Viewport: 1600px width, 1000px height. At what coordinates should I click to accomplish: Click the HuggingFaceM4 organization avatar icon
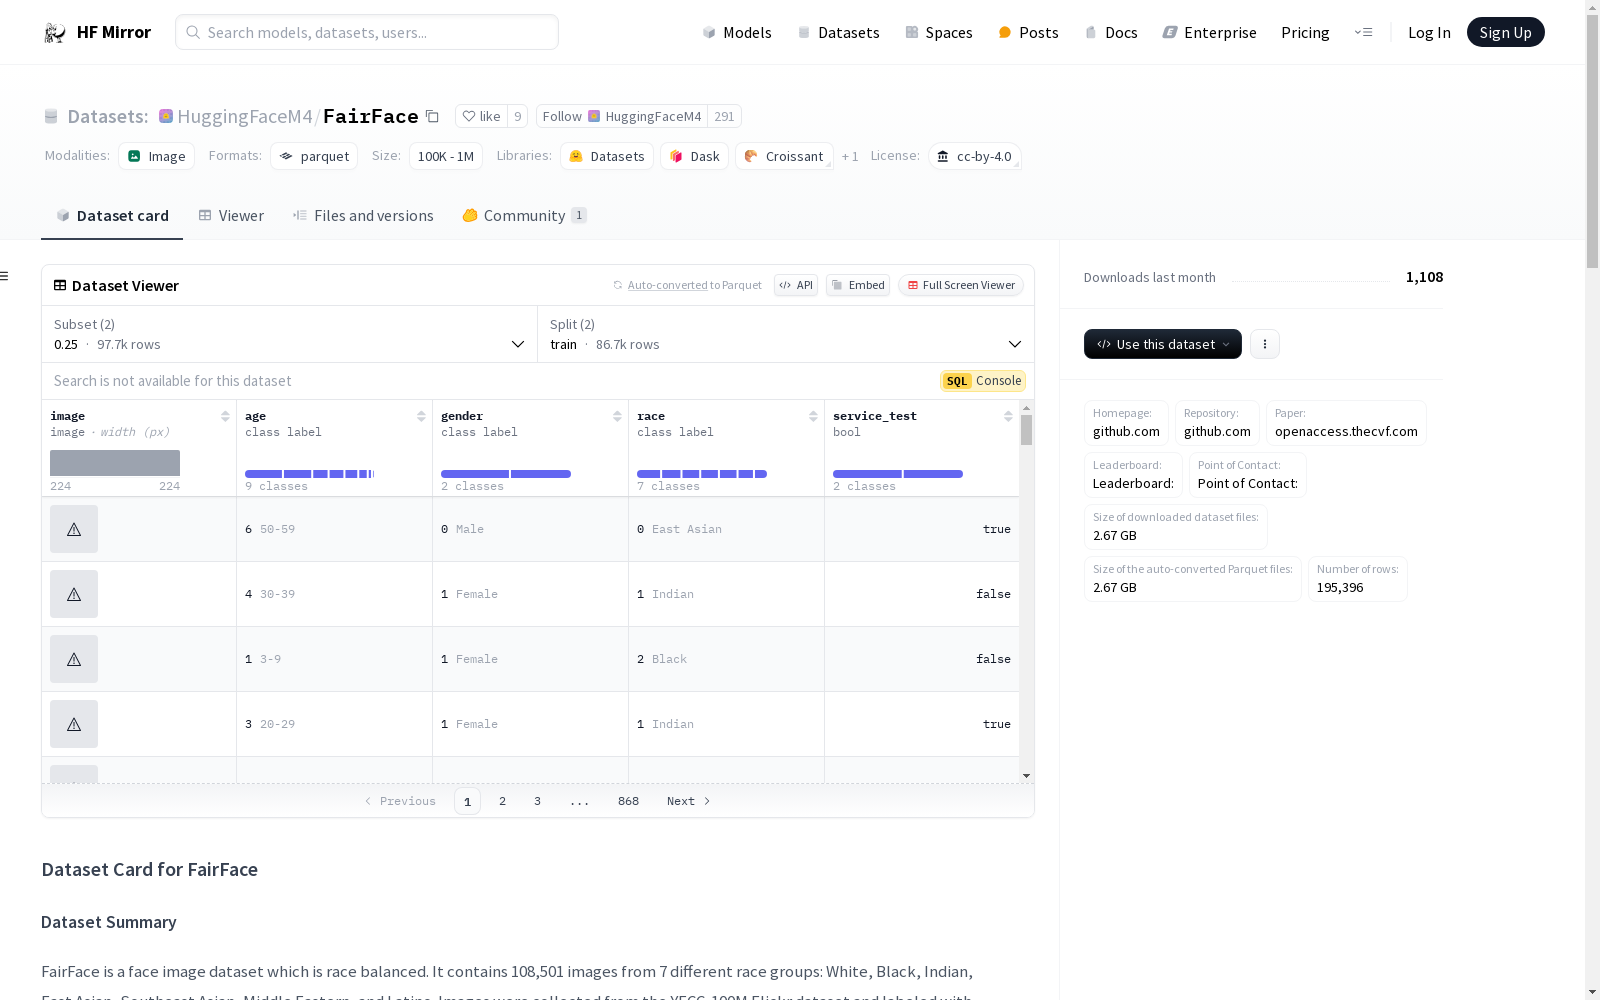[x=166, y=116]
